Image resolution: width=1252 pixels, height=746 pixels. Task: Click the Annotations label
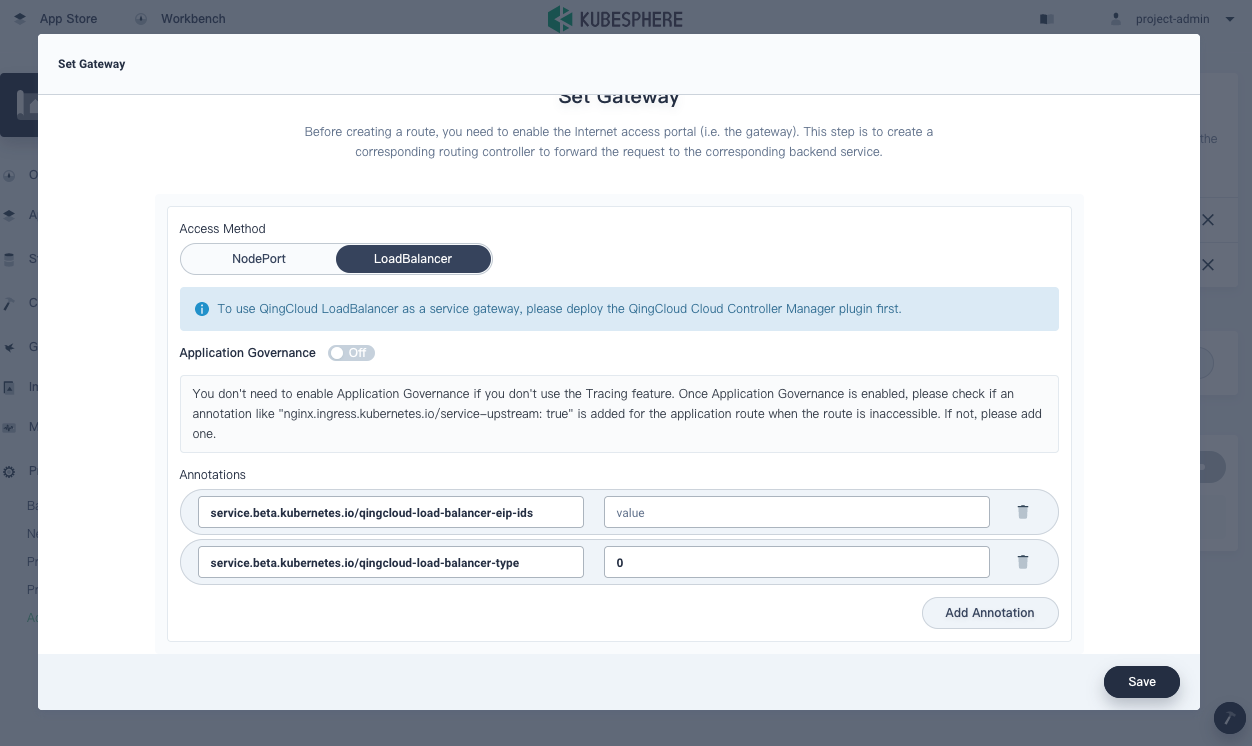212,475
